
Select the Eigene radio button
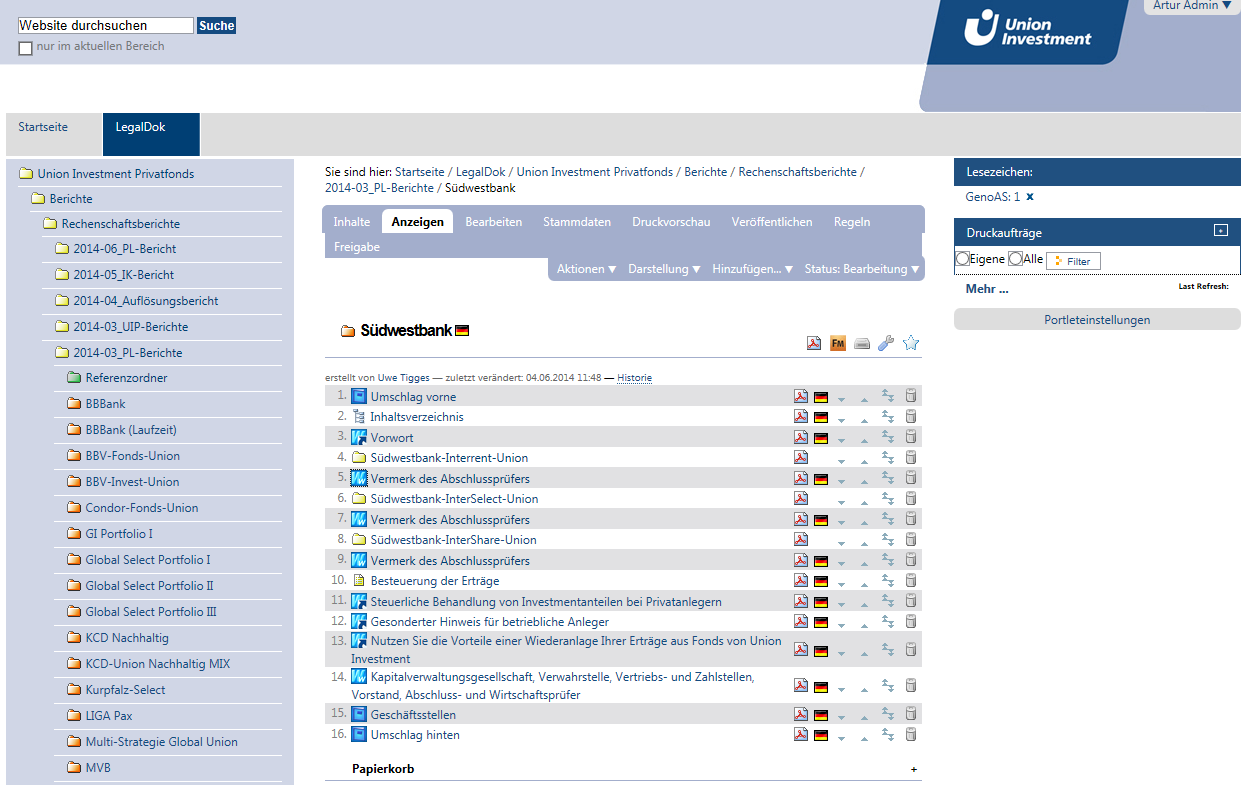963,259
